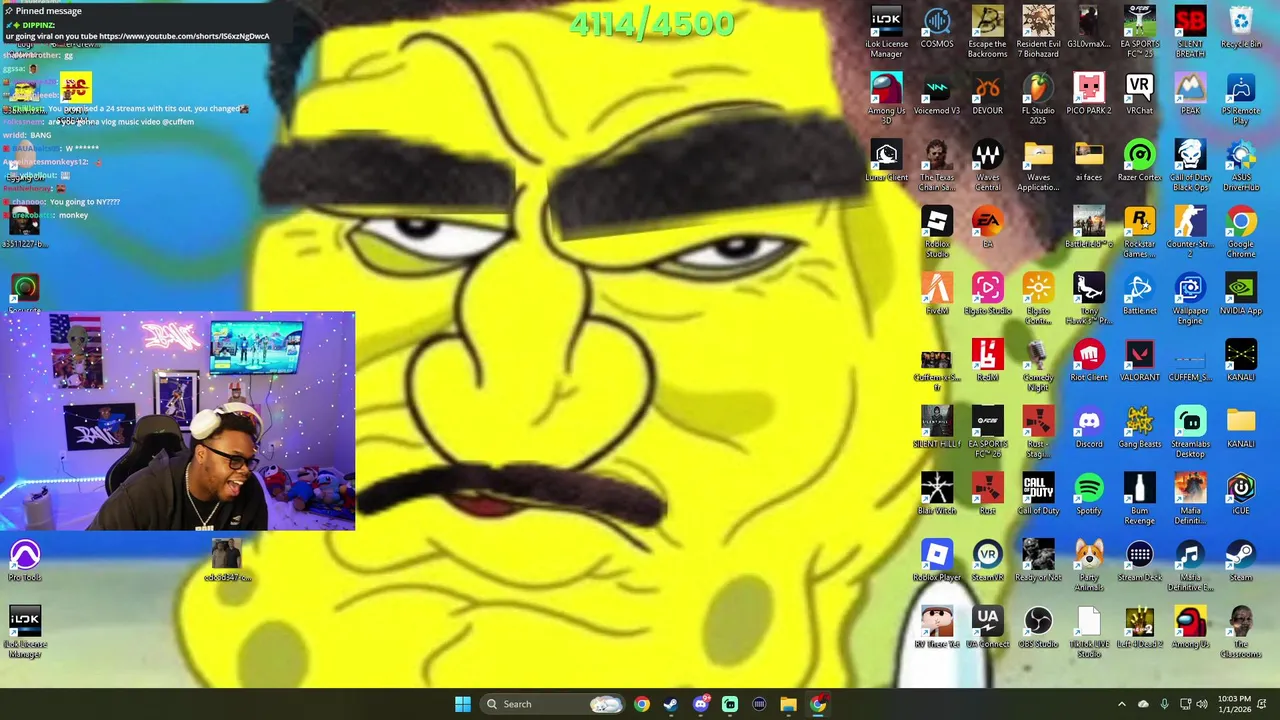Open UA Connect desktop shortcut
This screenshot has height=720, width=1280.
pyautogui.click(x=987, y=628)
